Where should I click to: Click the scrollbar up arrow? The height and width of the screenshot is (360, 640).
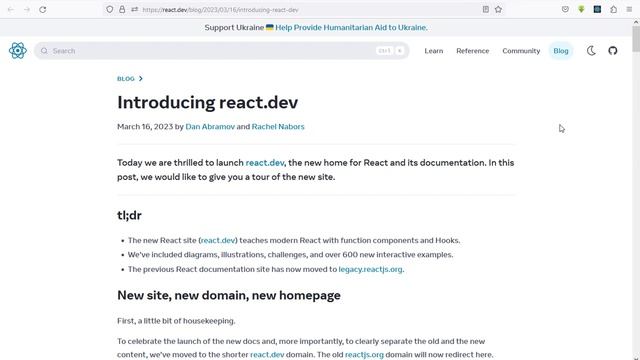636,22
